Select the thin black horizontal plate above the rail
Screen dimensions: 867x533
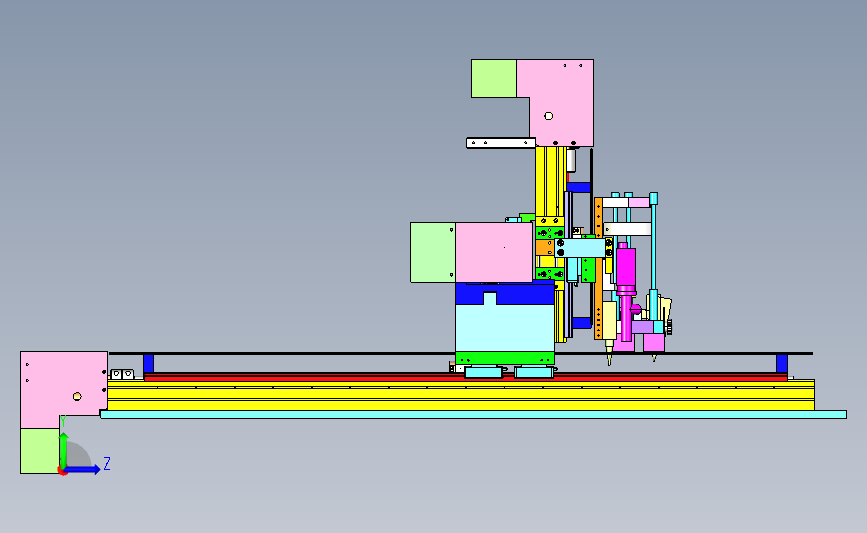click(x=461, y=353)
